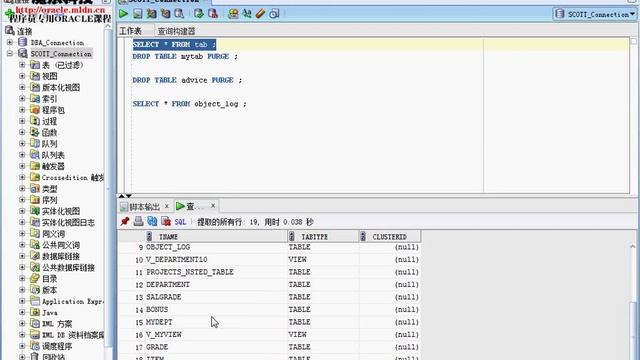This screenshot has width=640, height=360.
Task: Select the 调度程序 tree item
Action: coord(57,347)
